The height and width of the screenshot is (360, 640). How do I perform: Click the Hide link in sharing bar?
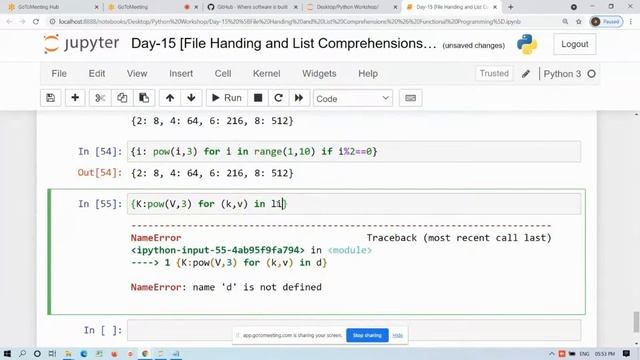coord(398,335)
